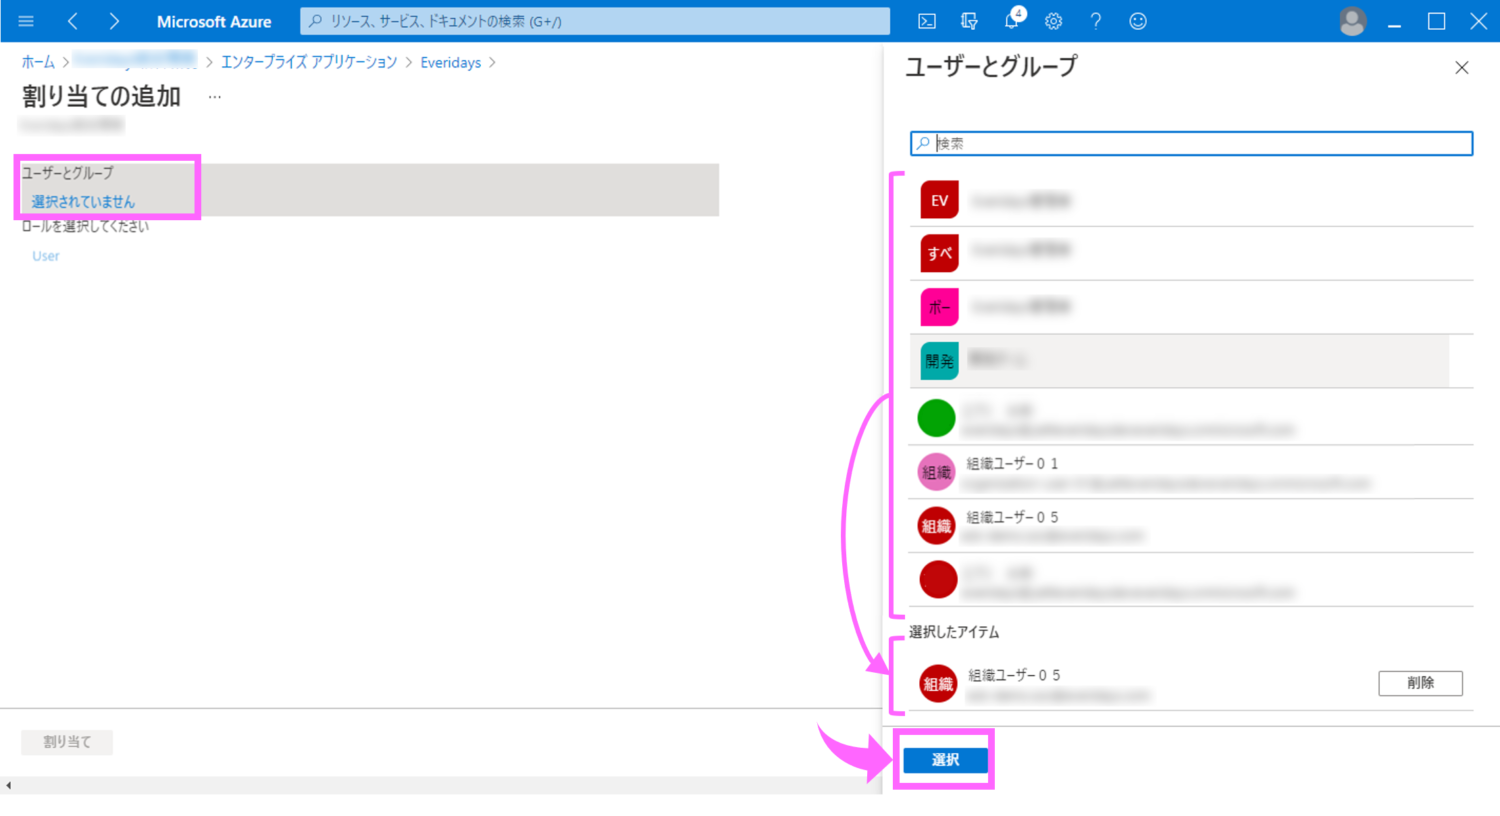Viewport: 1500px width, 816px height.
Task: Close the ユーザーとグループ panel
Action: (x=1461, y=68)
